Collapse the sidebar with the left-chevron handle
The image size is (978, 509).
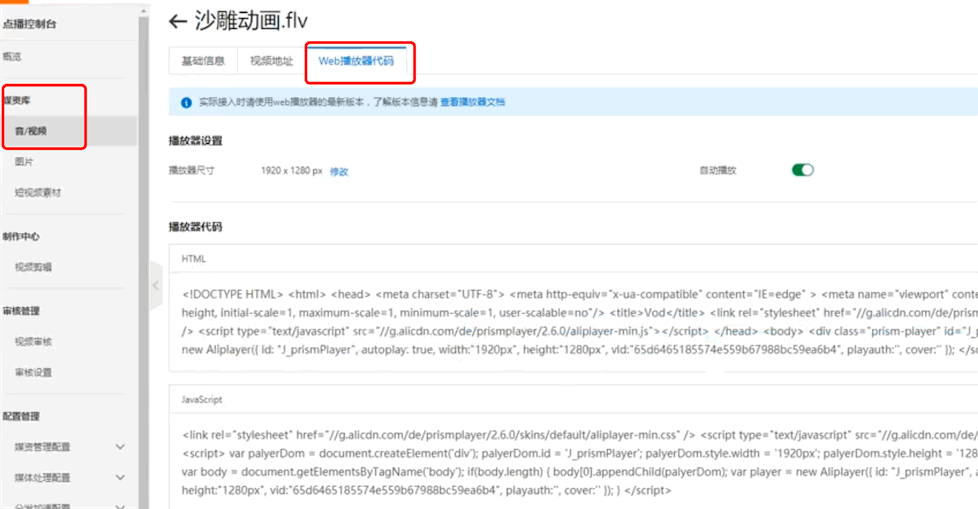(155, 286)
